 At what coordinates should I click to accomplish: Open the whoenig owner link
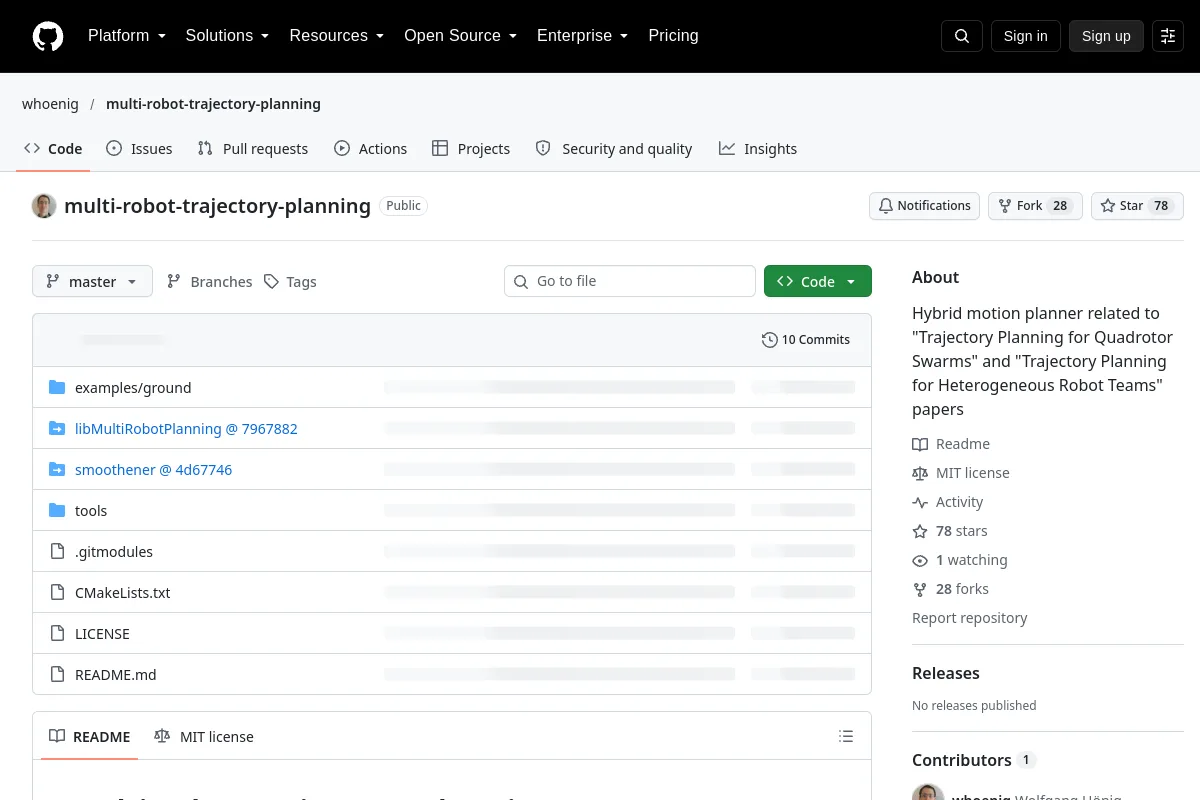click(50, 104)
